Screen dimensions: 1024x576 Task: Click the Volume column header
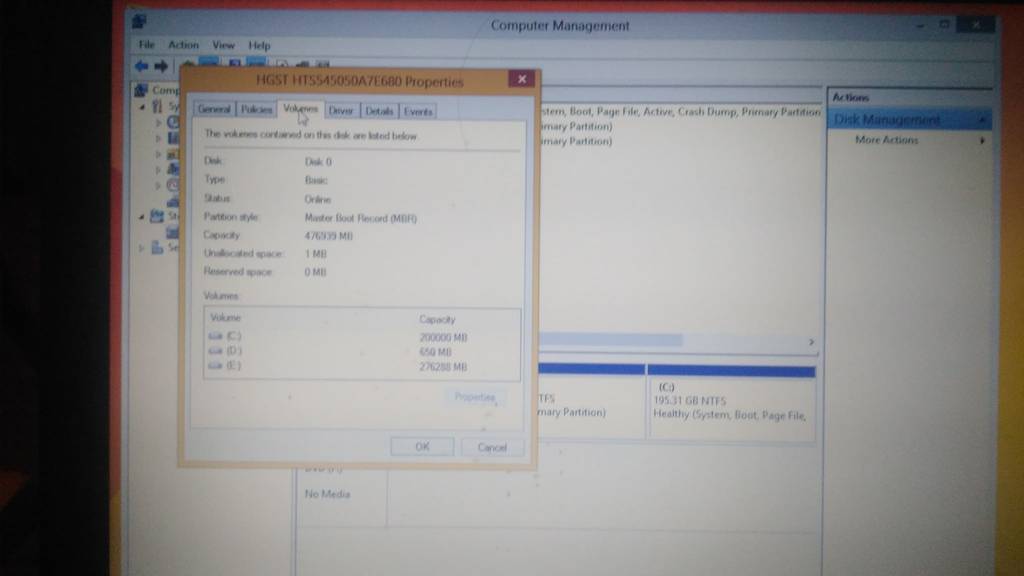tap(226, 318)
